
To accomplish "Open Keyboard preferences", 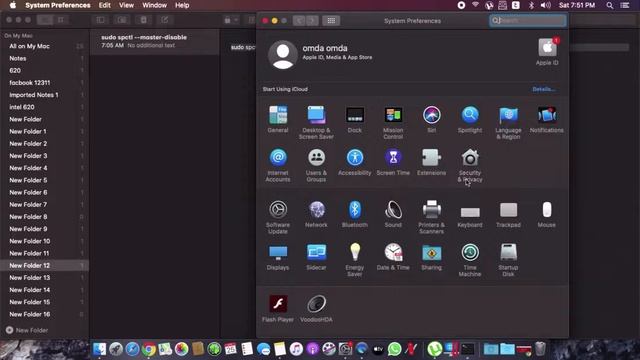I will 470,213.
